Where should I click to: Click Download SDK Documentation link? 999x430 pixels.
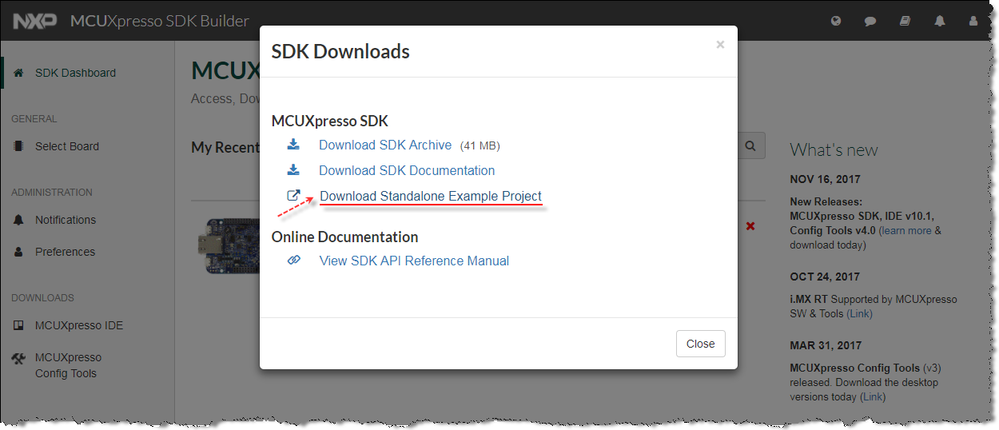pyautogui.click(x=406, y=170)
